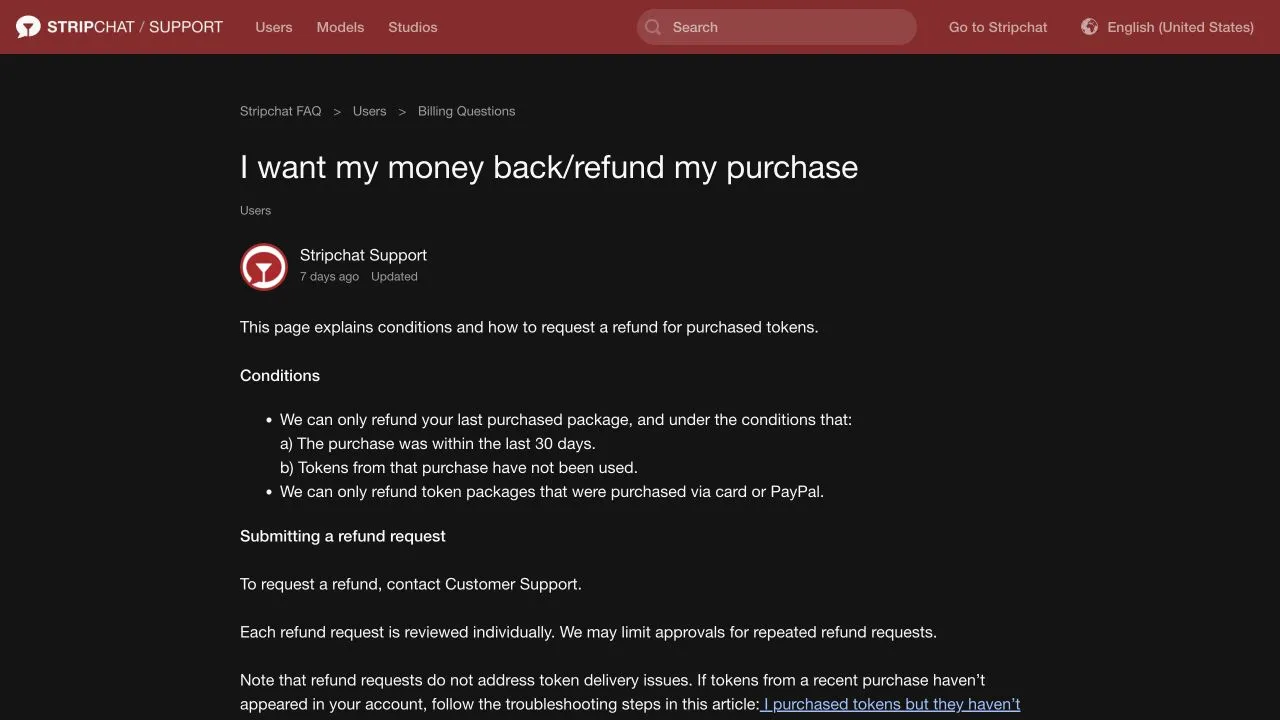Click 'Submitting a refund request' heading
Image resolution: width=1280 pixels, height=720 pixels.
coord(343,536)
